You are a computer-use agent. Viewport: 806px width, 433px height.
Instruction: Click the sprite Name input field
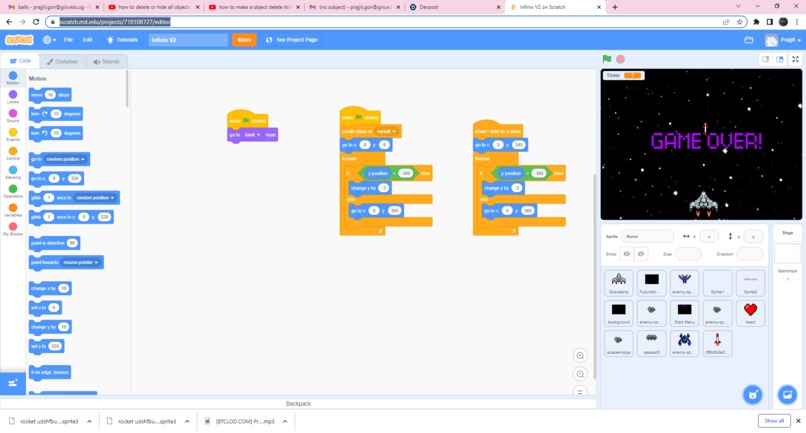point(648,236)
